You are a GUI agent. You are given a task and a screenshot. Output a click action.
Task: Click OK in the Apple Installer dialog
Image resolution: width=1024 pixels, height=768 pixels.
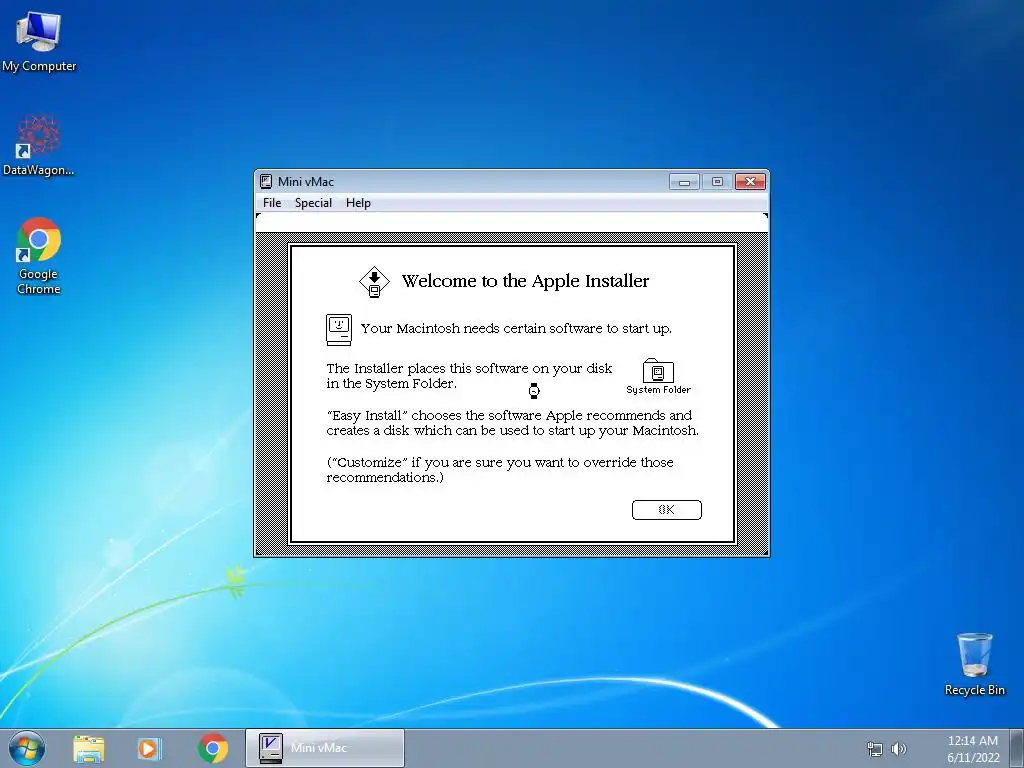pos(667,510)
